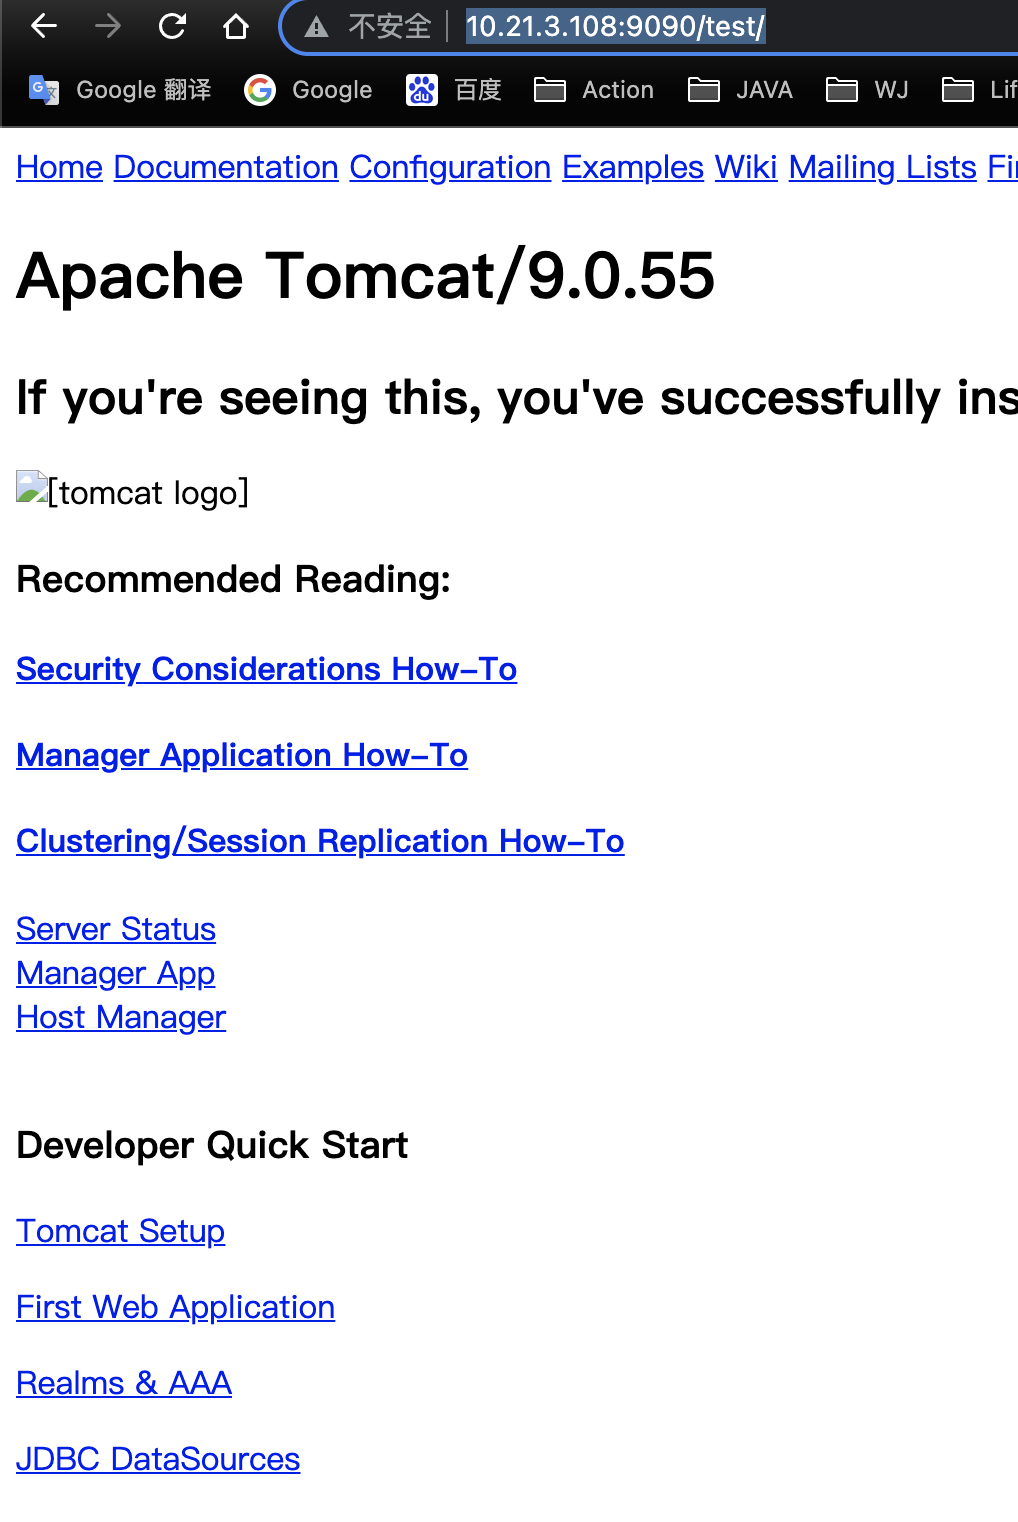The image size is (1018, 1522).
Task: Open Clustering/Session Replication How-To link
Action: (320, 841)
